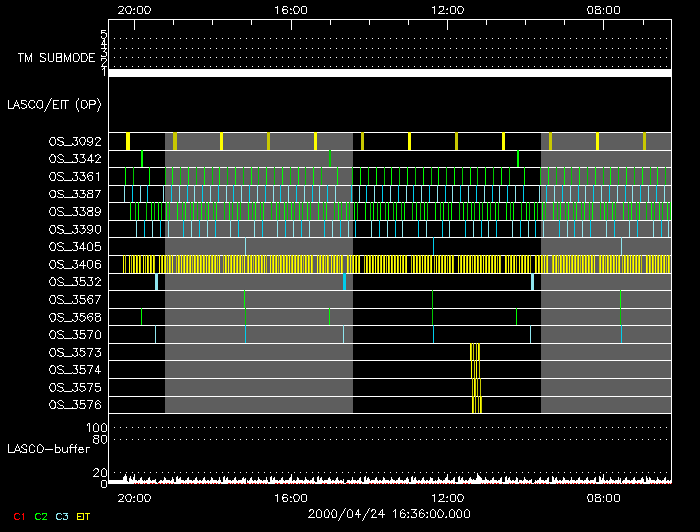Click the 16:00 label on bottom axis

pos(290,497)
